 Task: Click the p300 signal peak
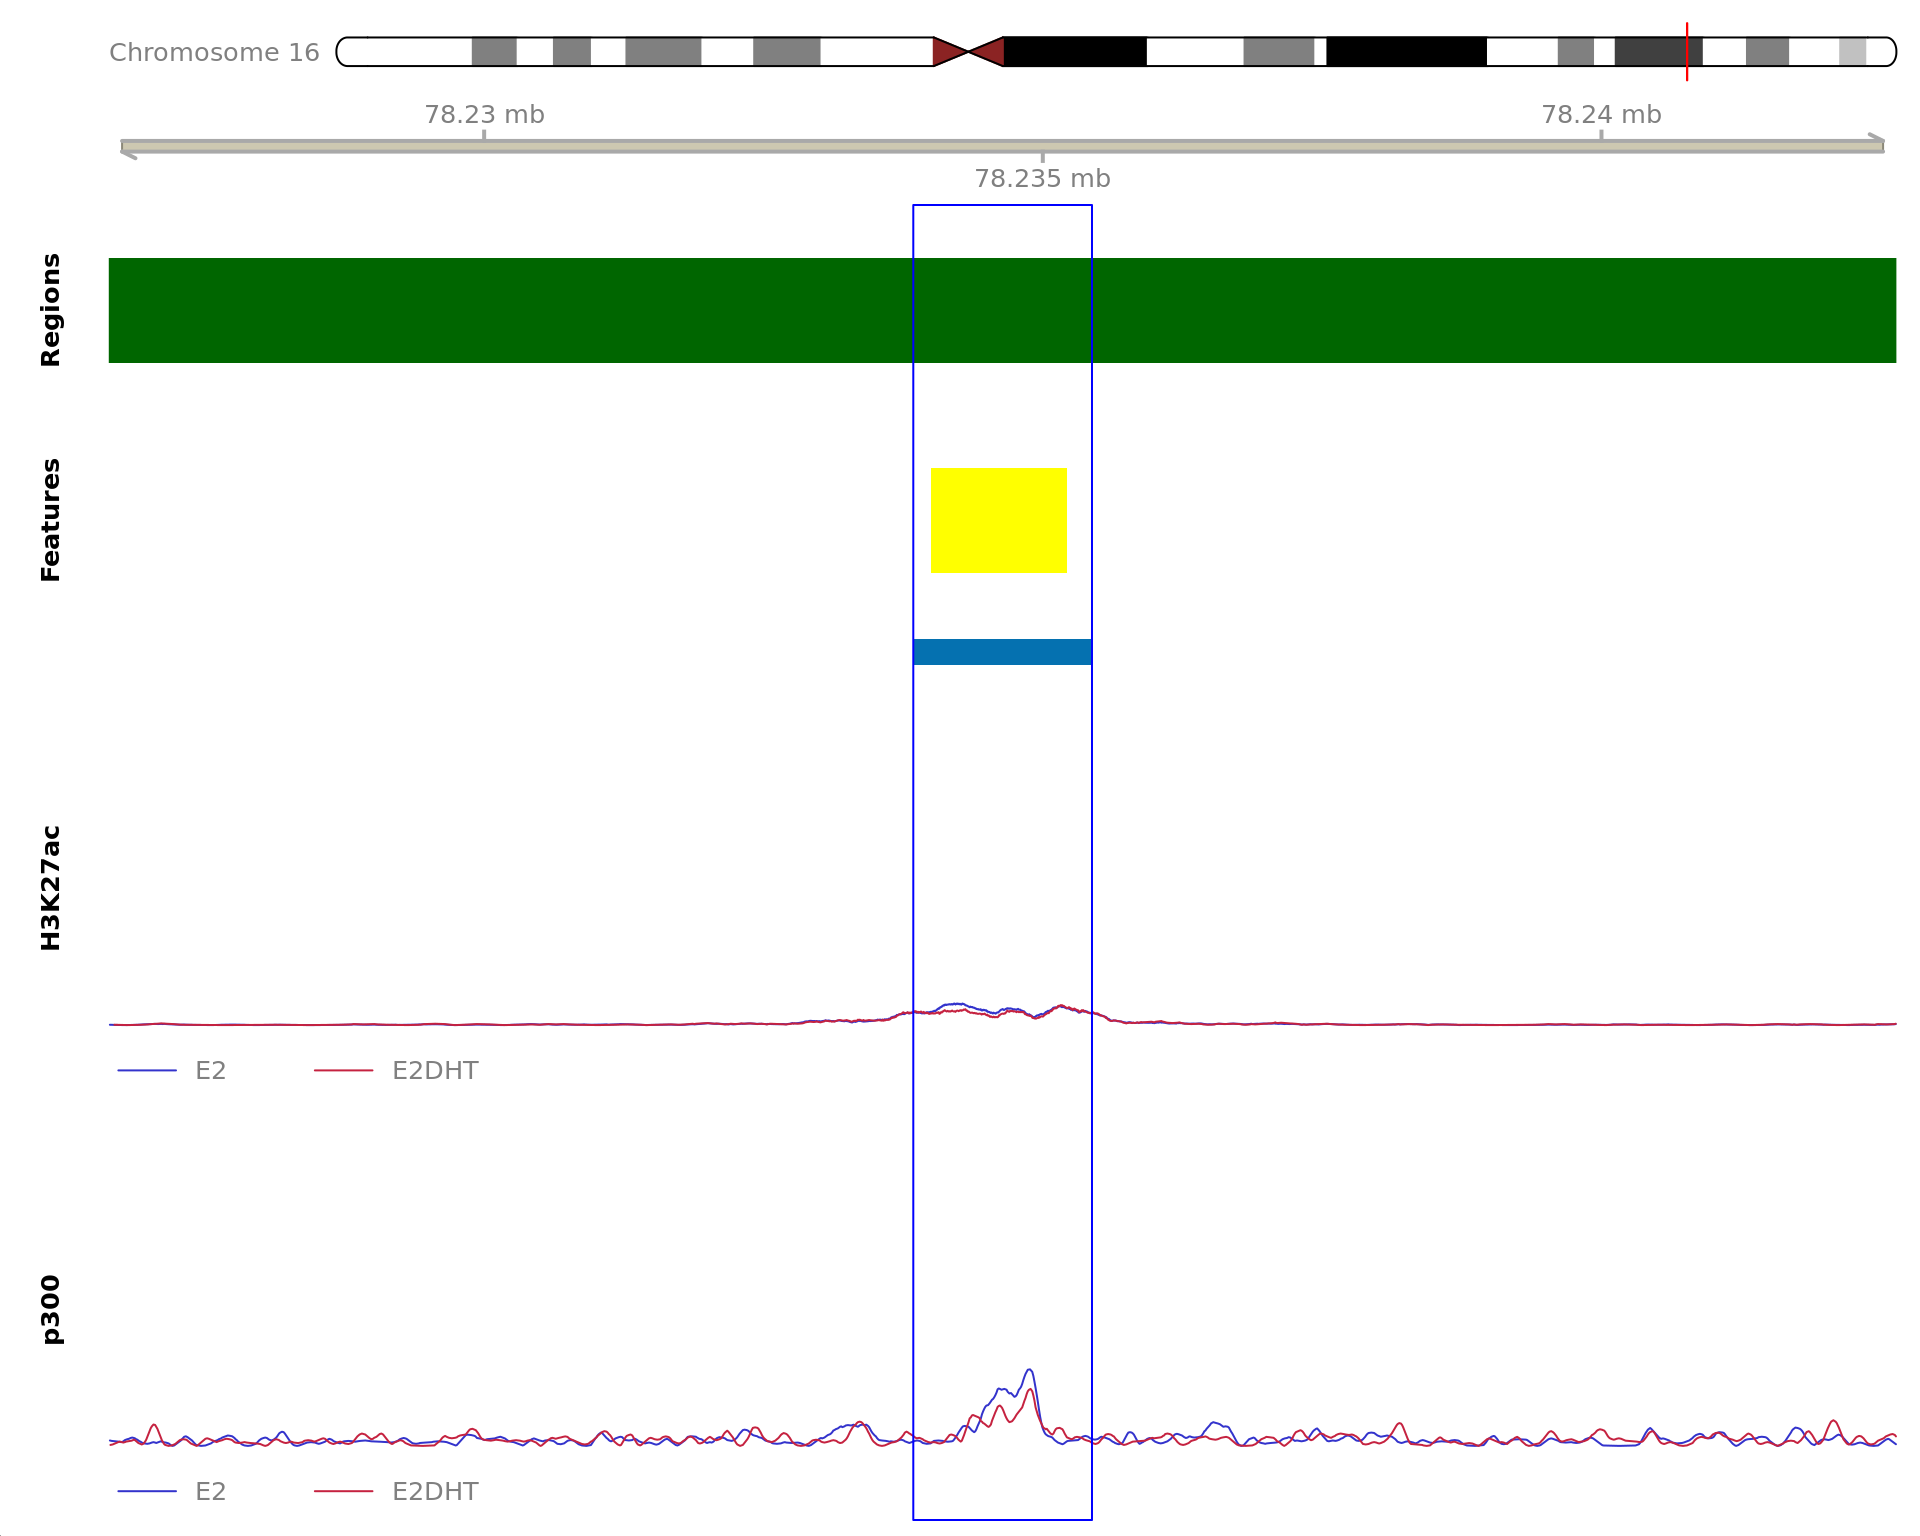pos(1029,1372)
